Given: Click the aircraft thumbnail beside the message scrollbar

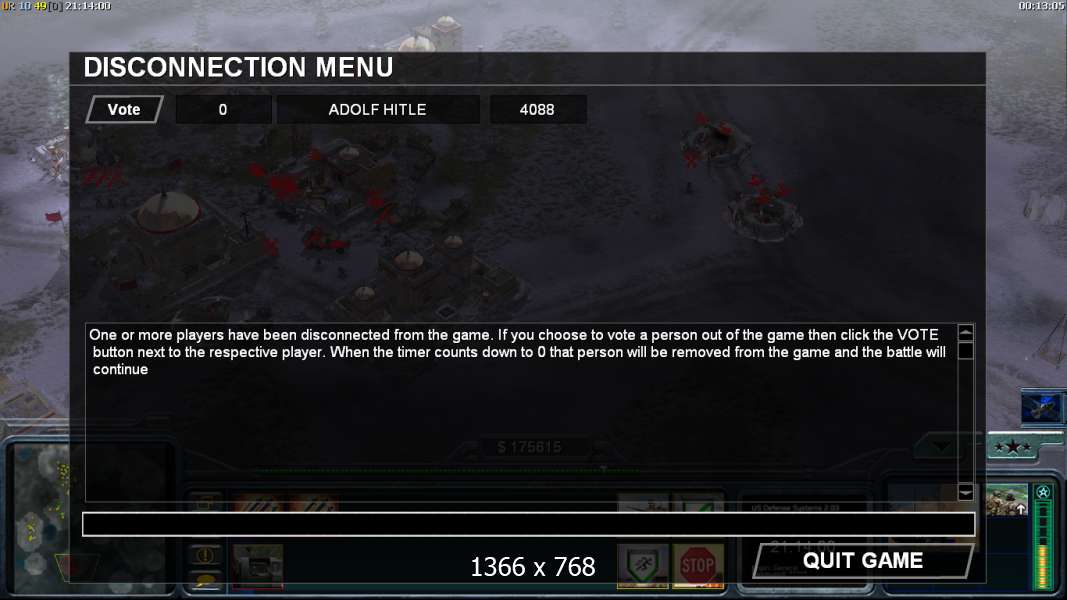Looking at the screenshot, I should 1042,407.
